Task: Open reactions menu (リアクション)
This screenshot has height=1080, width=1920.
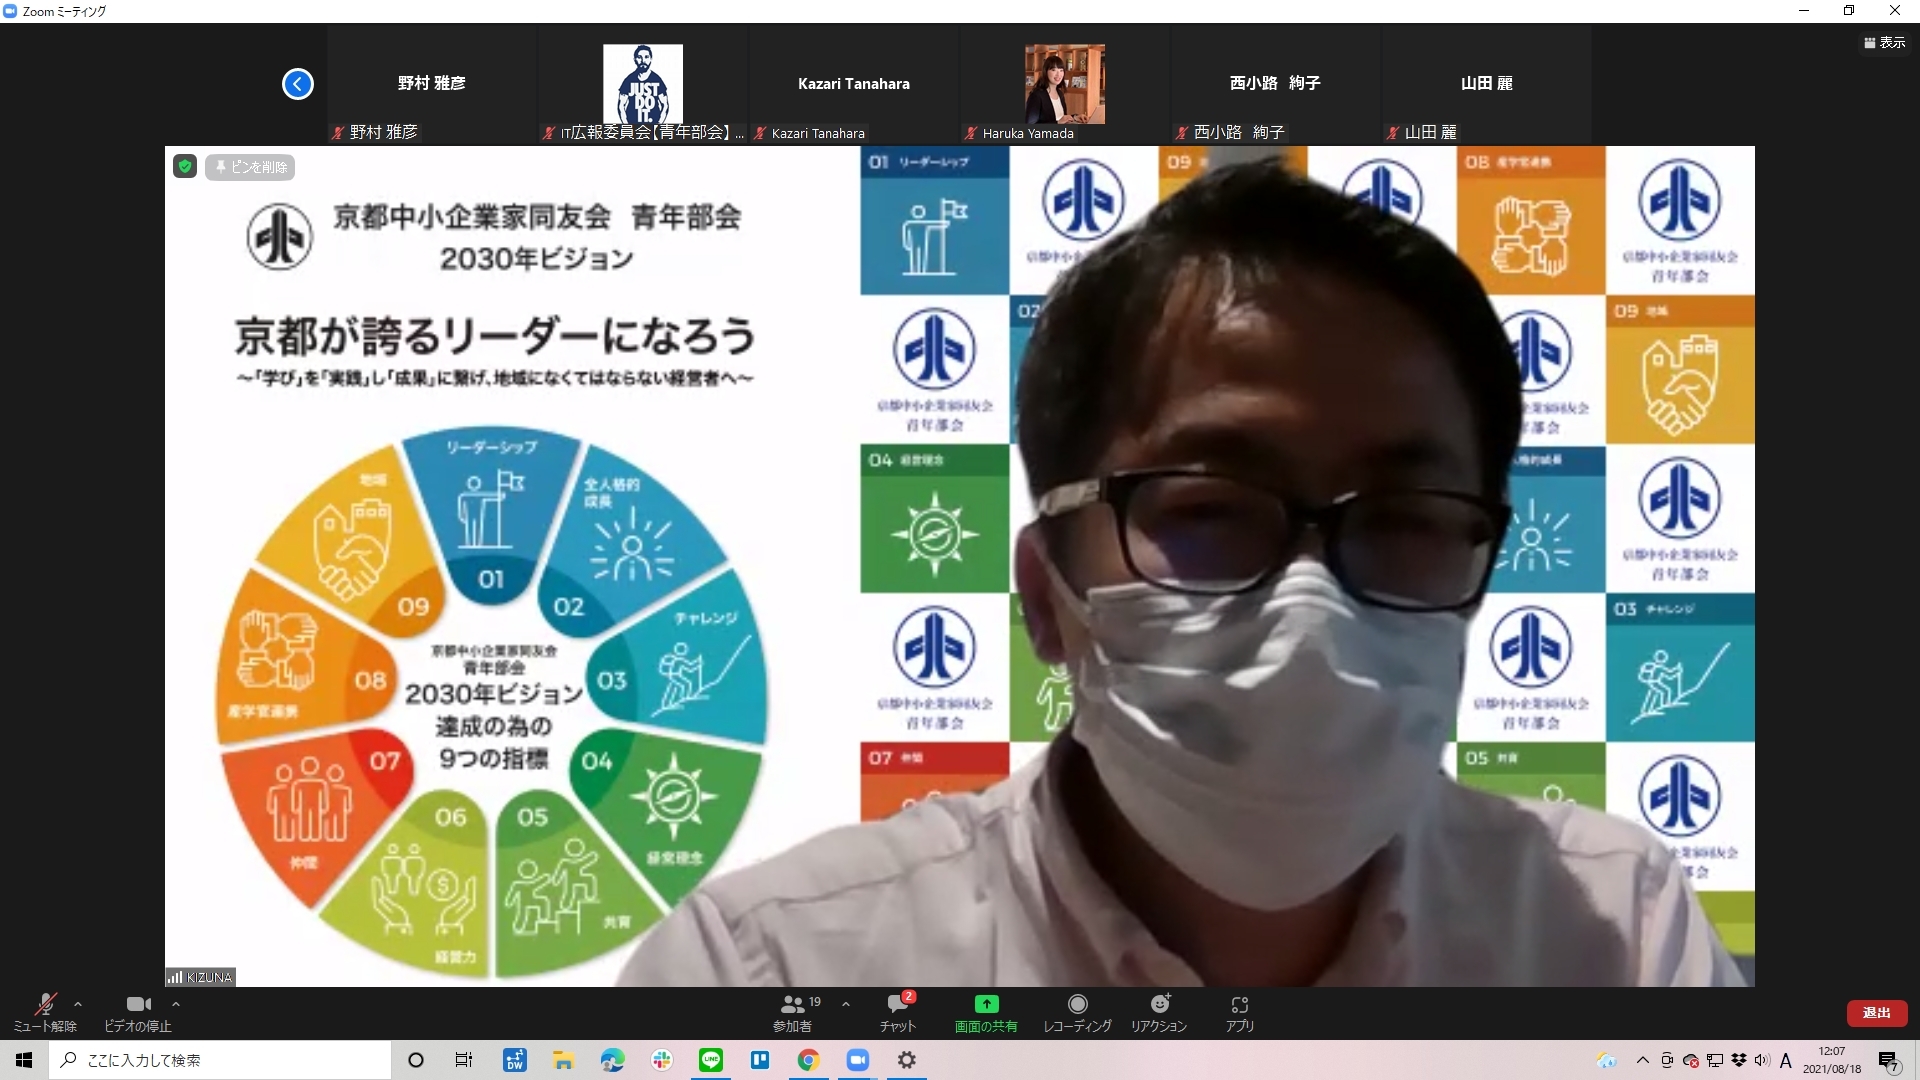Action: [1159, 1012]
